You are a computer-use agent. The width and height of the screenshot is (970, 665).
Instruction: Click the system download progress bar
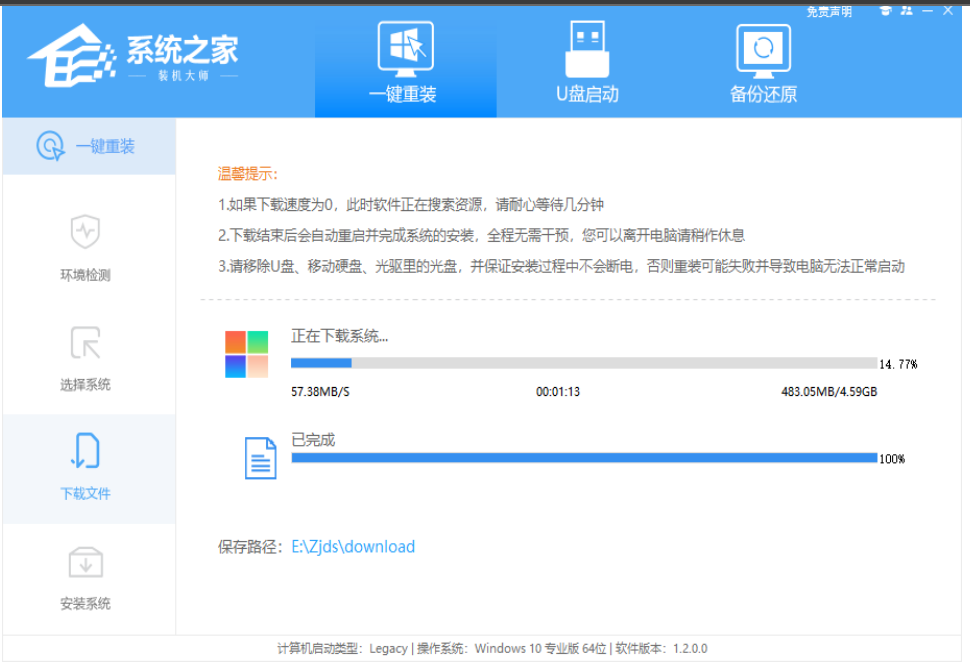click(x=584, y=363)
